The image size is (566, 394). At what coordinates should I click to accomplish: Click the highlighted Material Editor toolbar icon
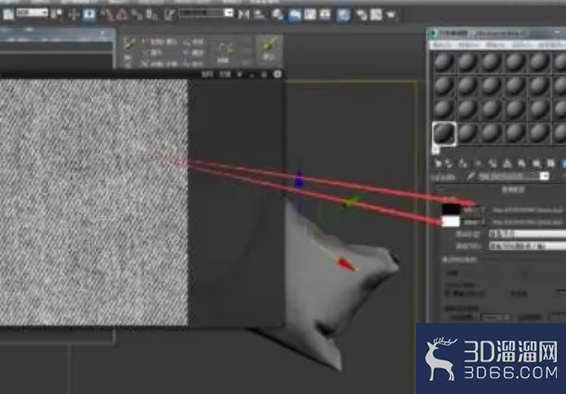343,15
